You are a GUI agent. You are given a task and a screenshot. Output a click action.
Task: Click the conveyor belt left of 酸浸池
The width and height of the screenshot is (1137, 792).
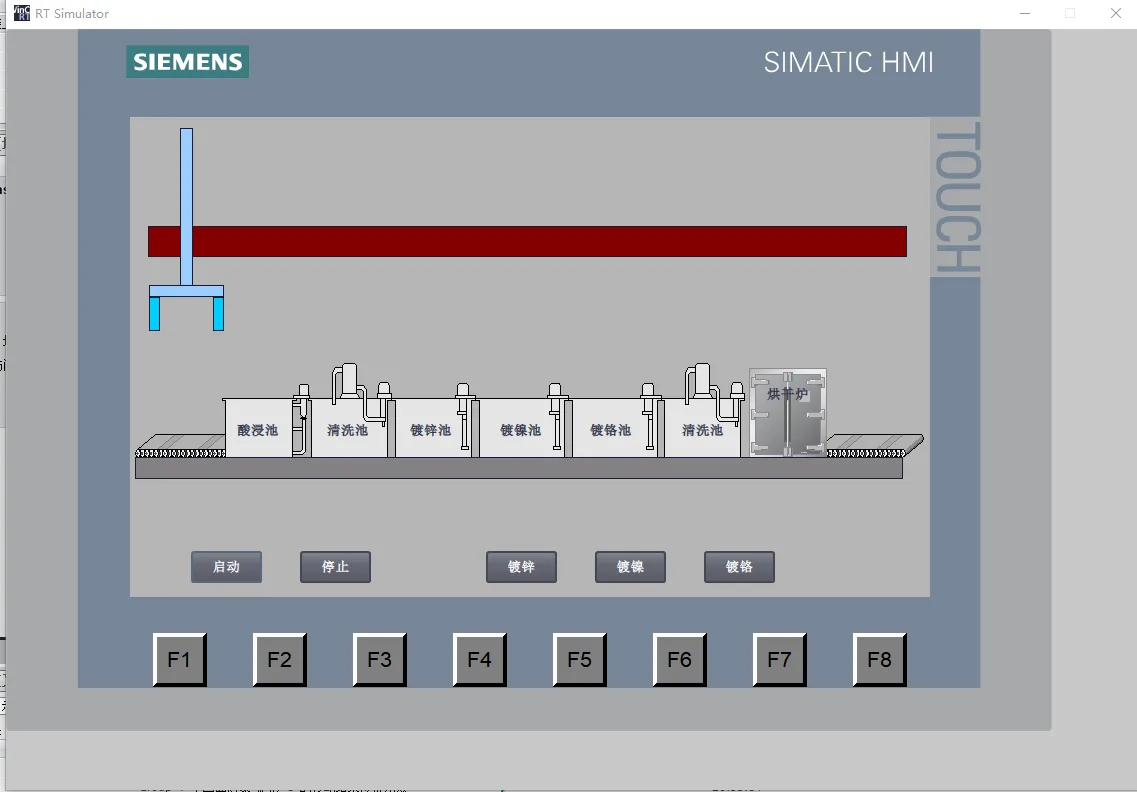tap(181, 446)
